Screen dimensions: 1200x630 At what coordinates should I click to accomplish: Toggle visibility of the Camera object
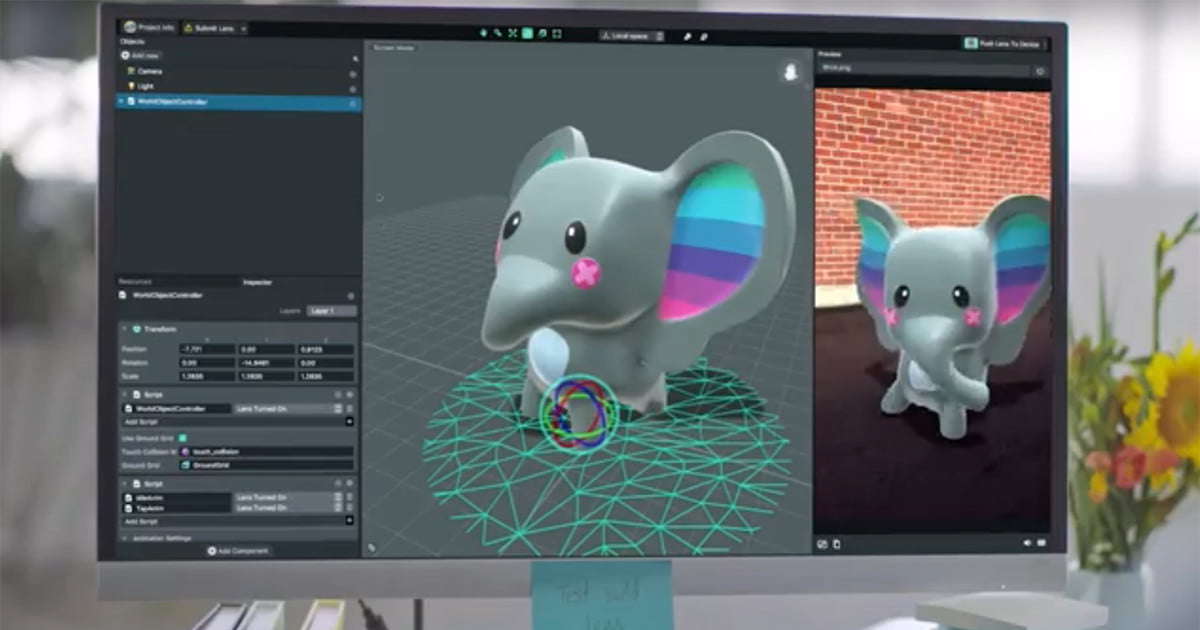353,74
